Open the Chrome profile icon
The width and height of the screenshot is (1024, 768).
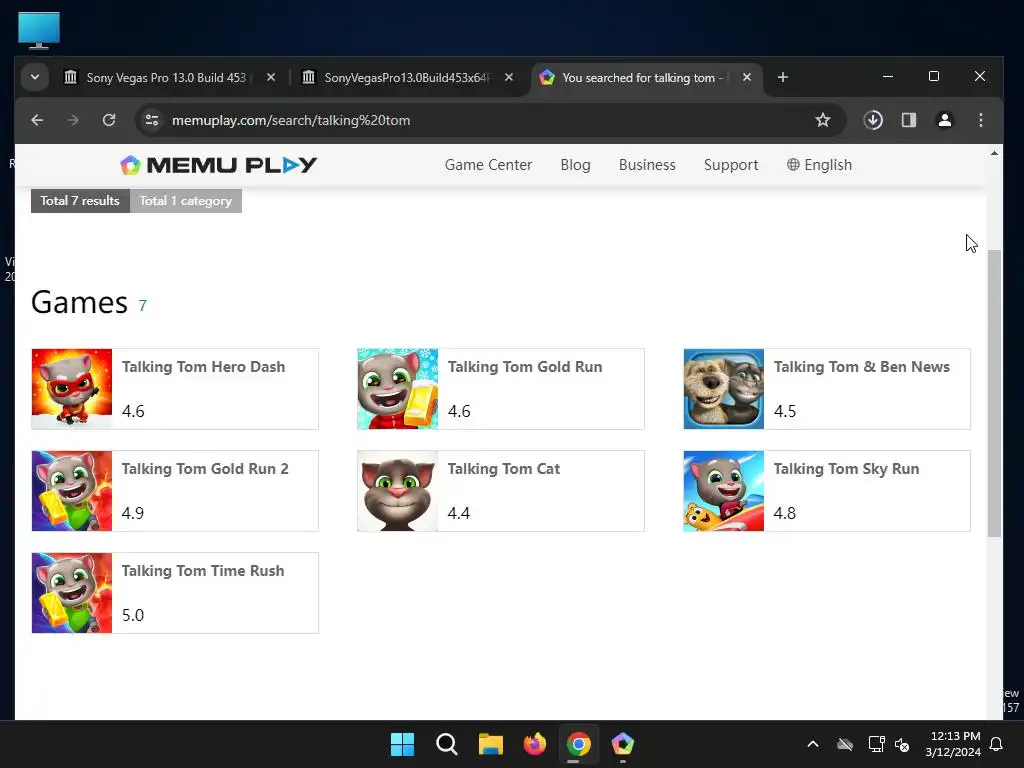(x=944, y=120)
